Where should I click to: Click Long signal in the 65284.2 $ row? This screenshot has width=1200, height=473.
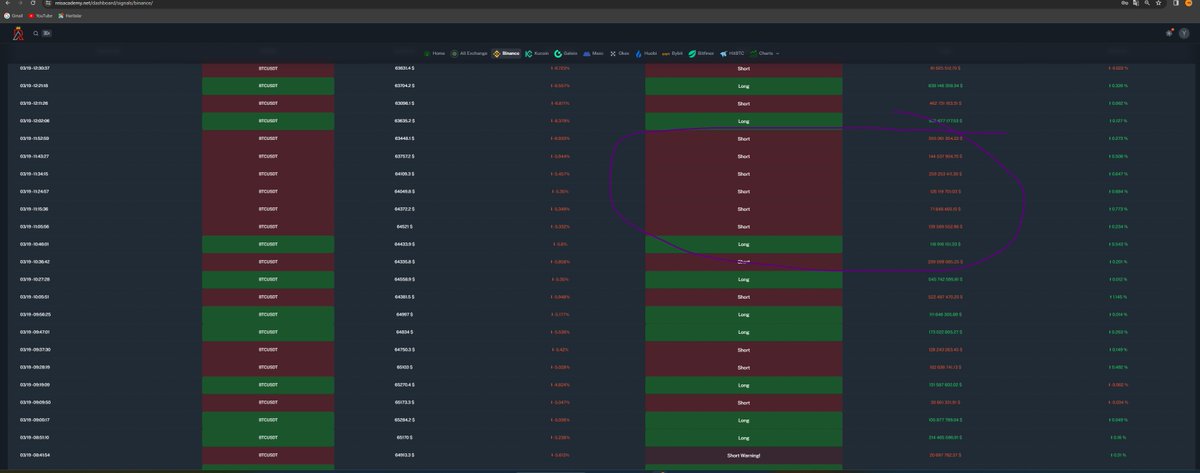click(x=744, y=419)
